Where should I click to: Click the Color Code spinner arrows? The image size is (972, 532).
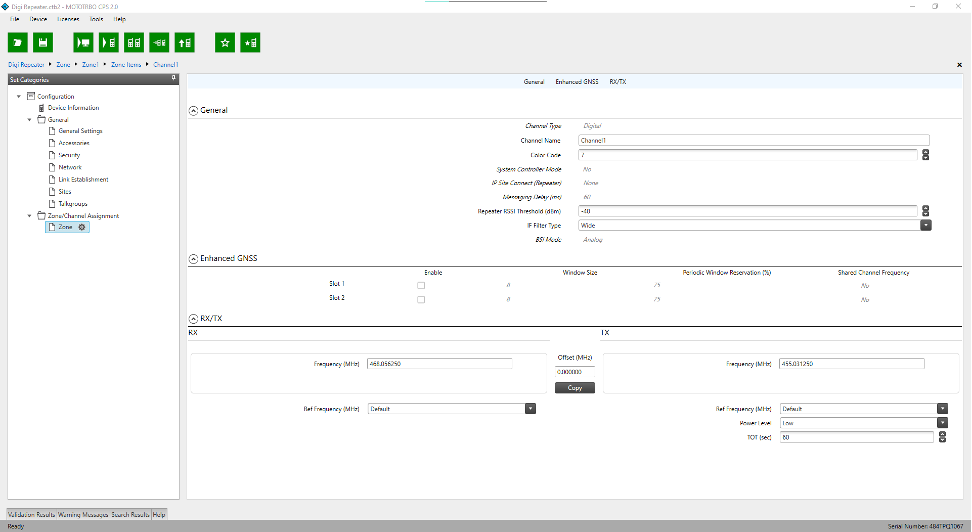click(925, 155)
